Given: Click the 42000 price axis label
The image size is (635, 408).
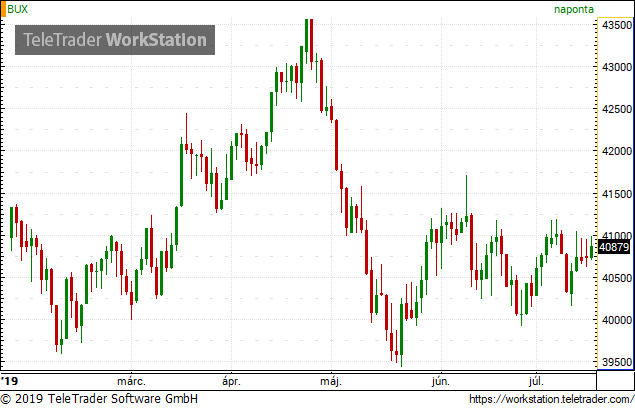Looking at the screenshot, I should (616, 151).
